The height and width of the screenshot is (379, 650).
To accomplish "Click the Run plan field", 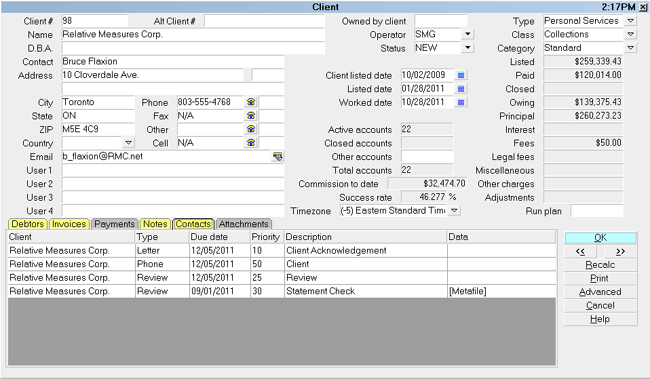I will tap(597, 211).
